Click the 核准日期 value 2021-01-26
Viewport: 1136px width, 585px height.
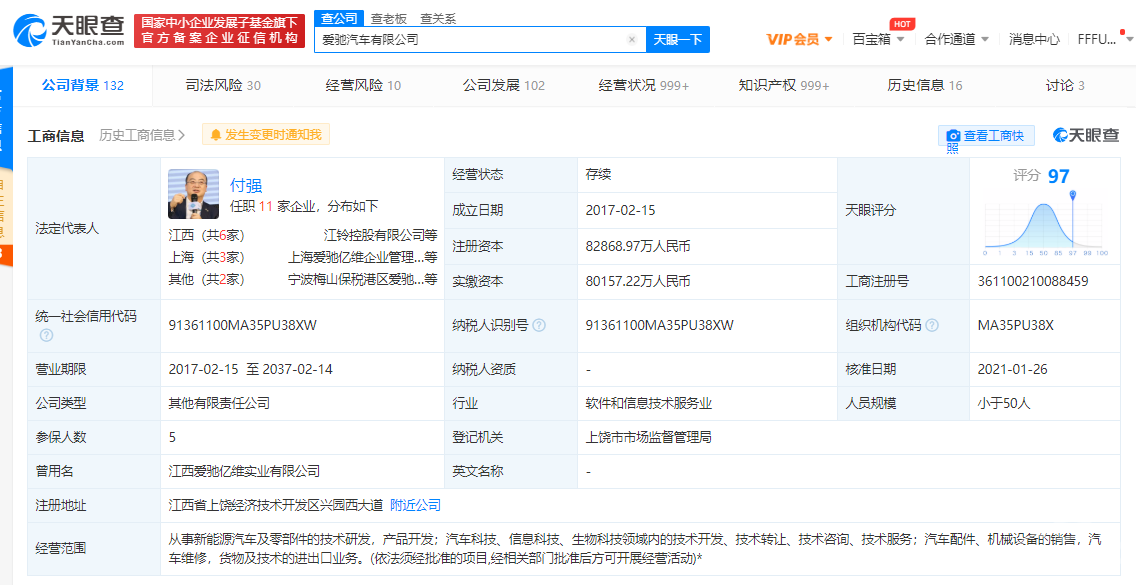tap(1012, 369)
